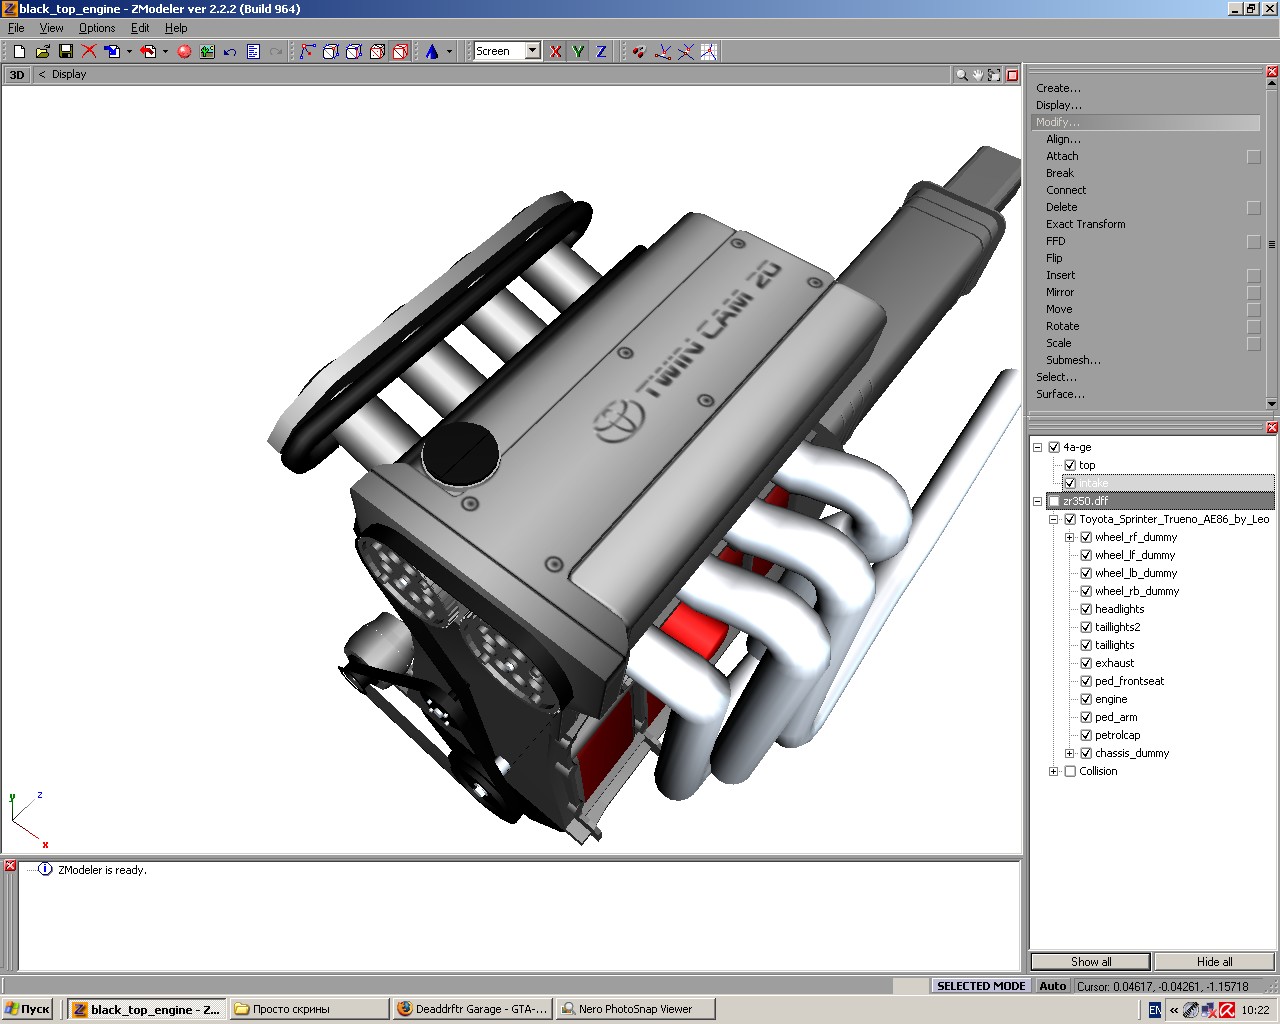Open the Help menu
Screen dimensions: 1280x1024
pyautogui.click(x=176, y=28)
